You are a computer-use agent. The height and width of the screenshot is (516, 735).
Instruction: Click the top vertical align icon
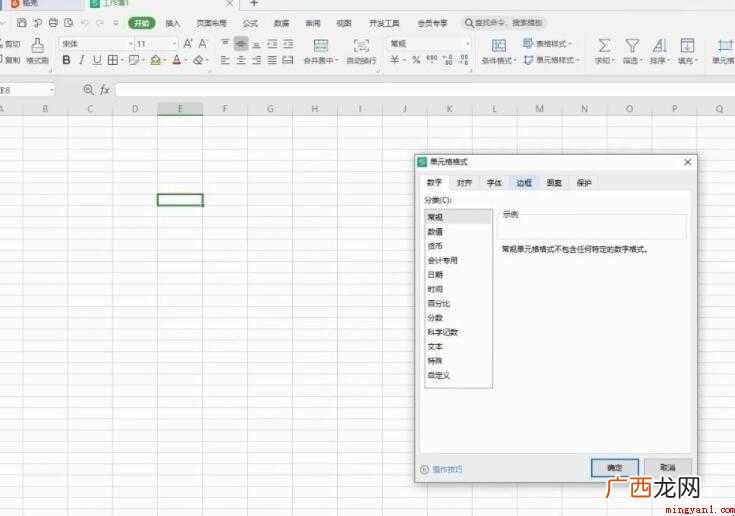coord(225,44)
